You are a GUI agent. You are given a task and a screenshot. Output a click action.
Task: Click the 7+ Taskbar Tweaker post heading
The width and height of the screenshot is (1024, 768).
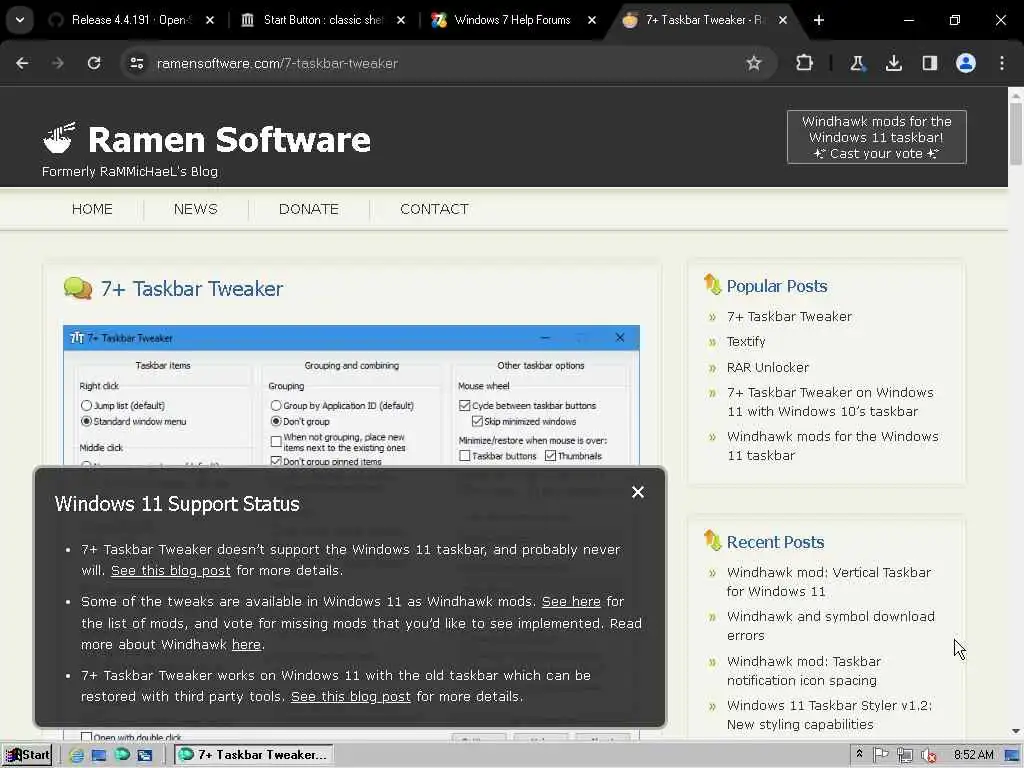point(192,289)
